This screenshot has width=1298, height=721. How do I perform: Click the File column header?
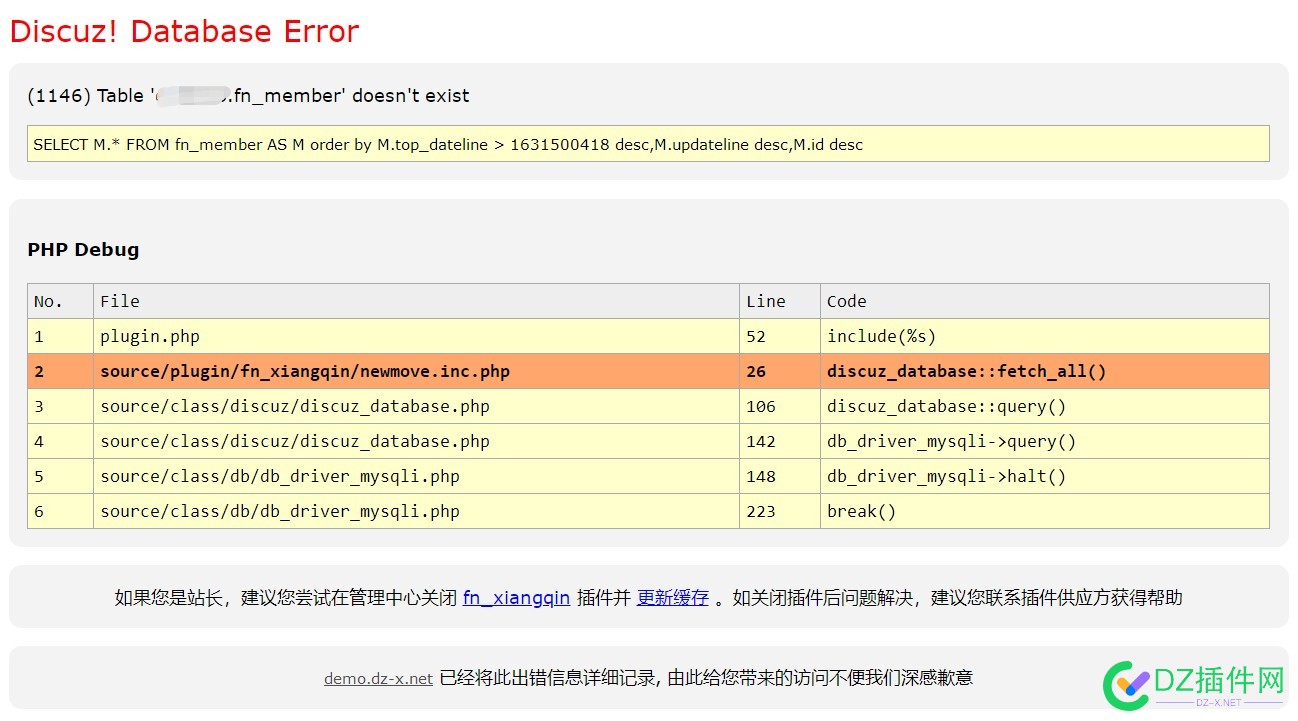(416, 301)
